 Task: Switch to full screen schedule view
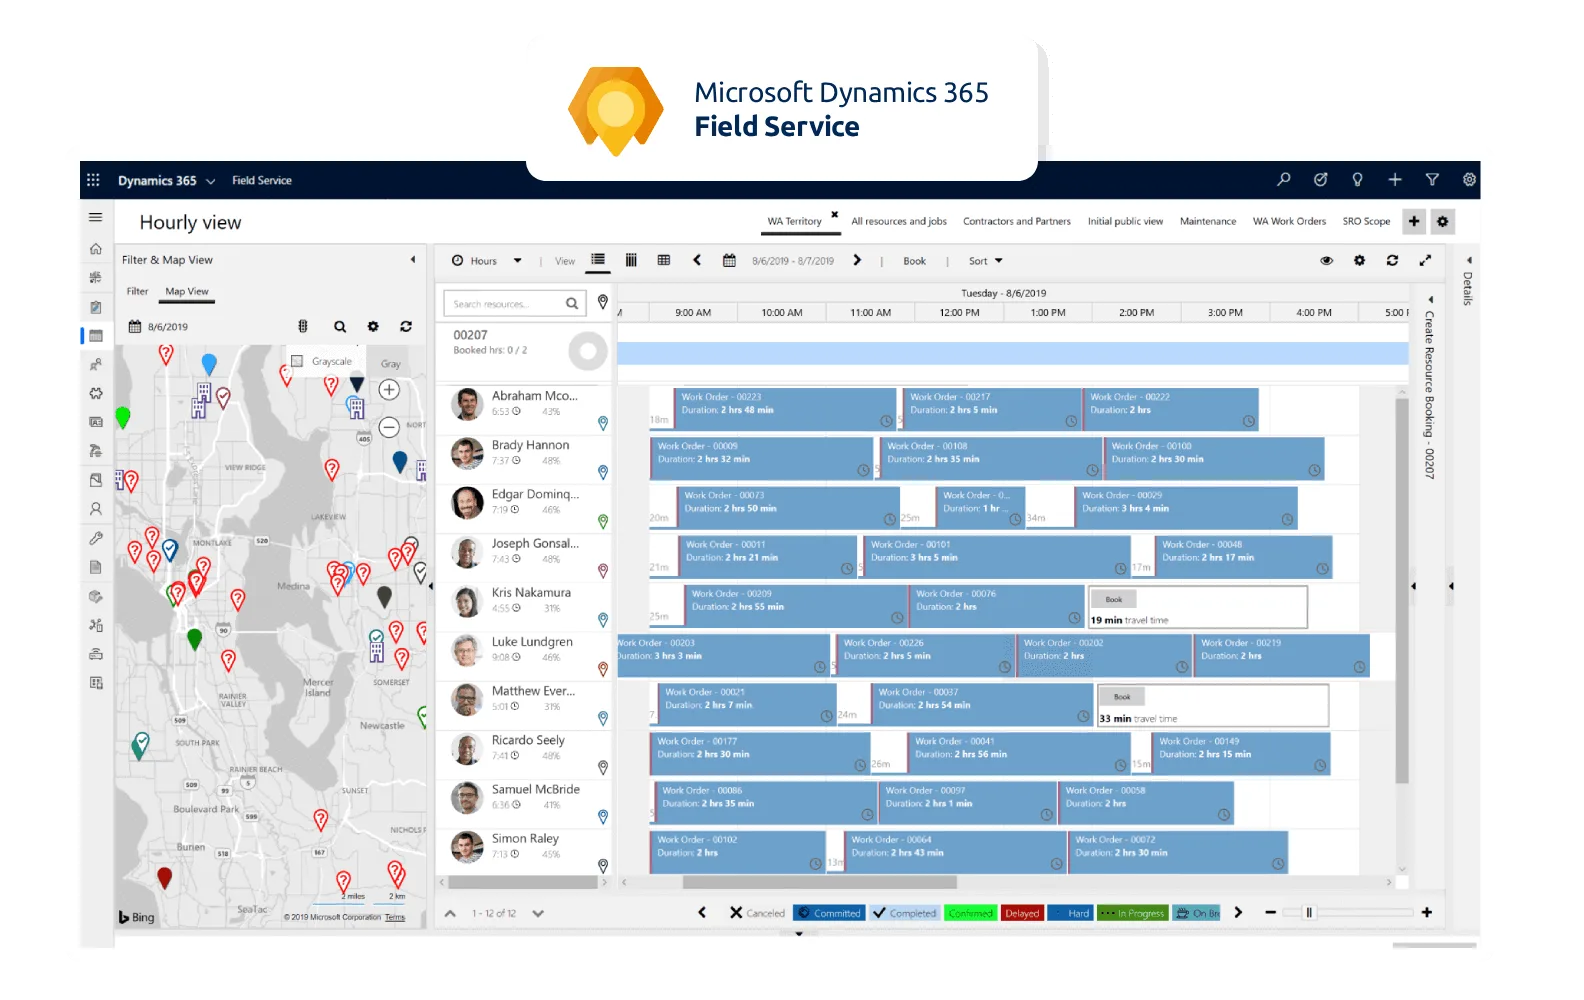tap(1425, 261)
